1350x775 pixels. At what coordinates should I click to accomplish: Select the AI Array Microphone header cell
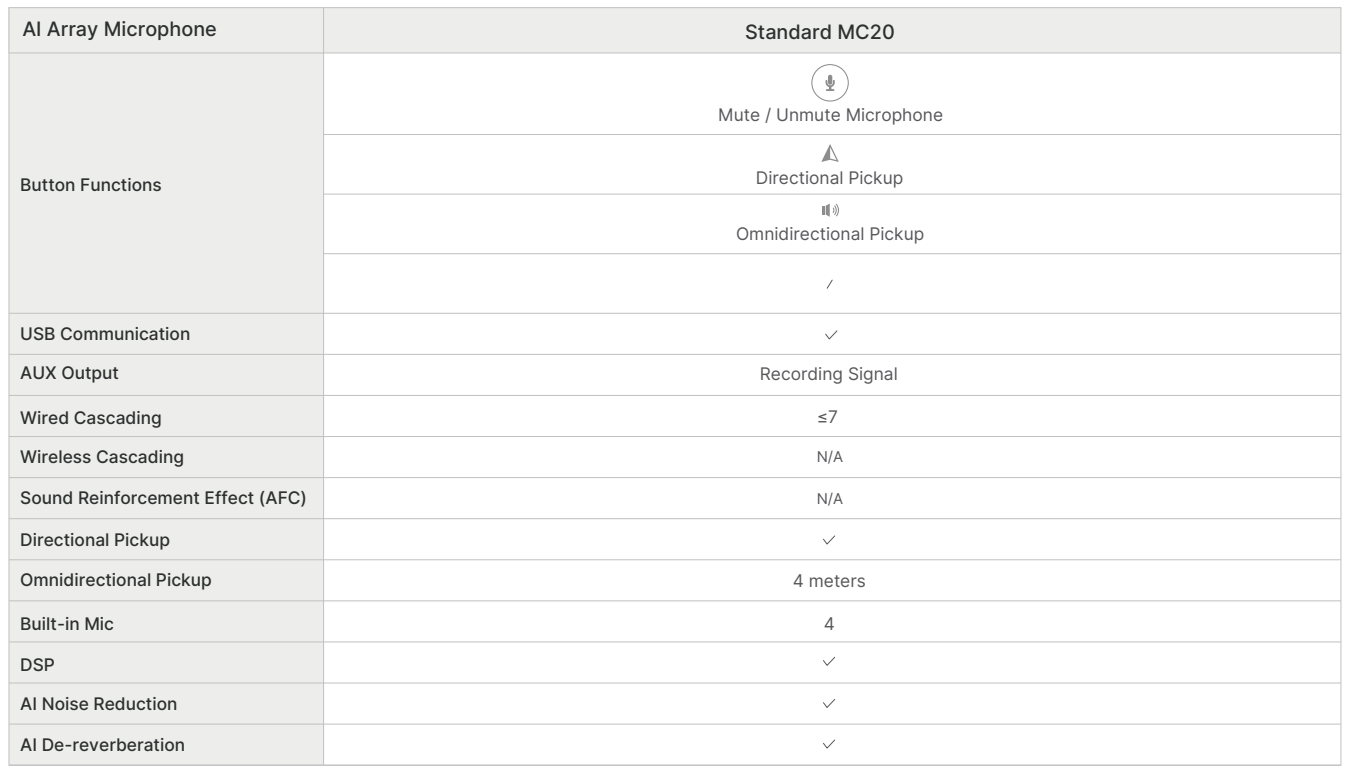tap(164, 30)
